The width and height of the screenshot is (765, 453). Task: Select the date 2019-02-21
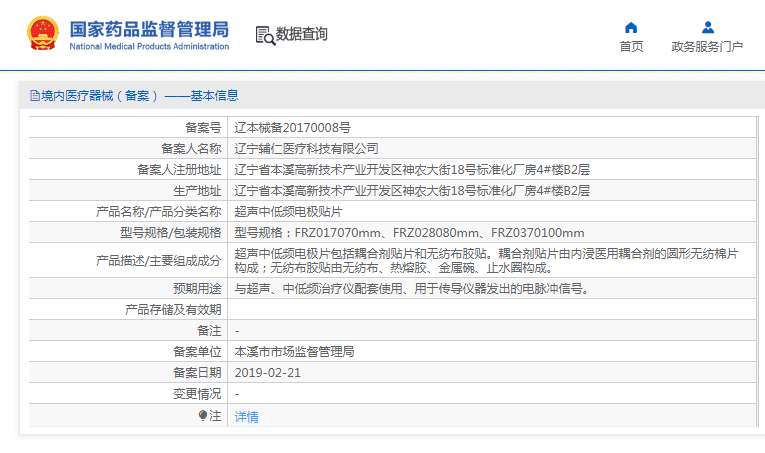(x=267, y=373)
